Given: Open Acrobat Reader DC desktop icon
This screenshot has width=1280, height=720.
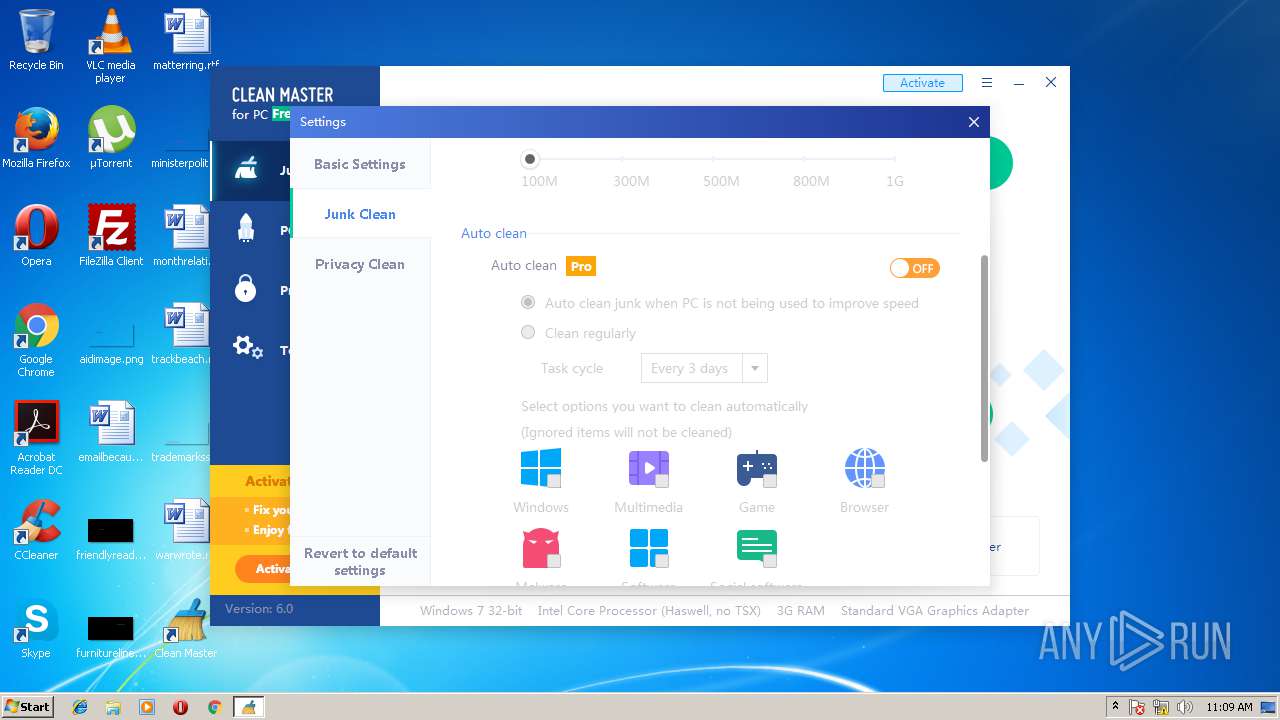Looking at the screenshot, I should pos(36,438).
